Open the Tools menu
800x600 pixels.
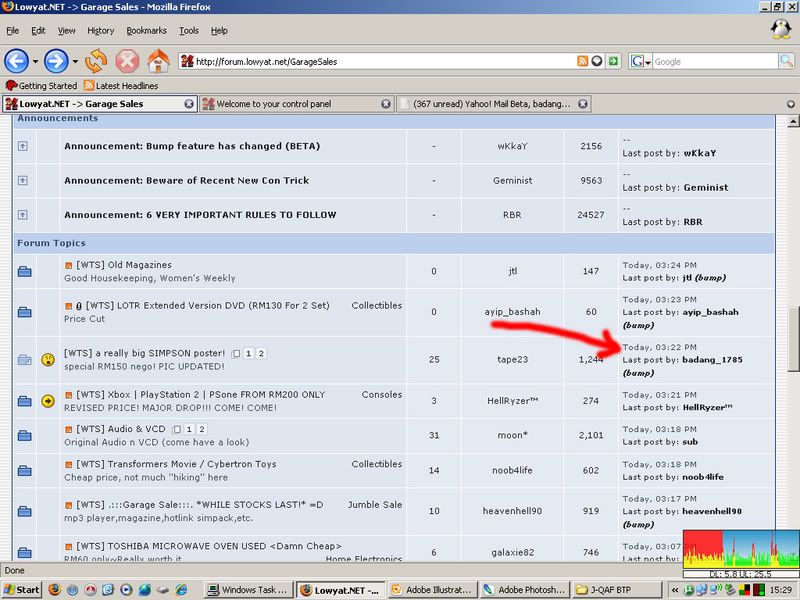click(x=189, y=31)
